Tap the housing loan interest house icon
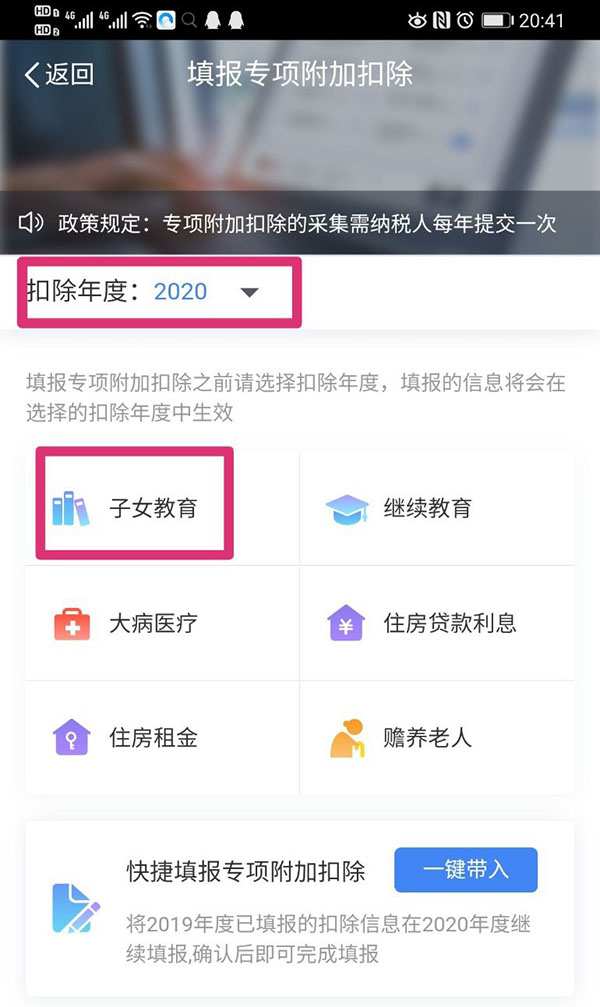This screenshot has height=1007, width=600. pos(346,623)
